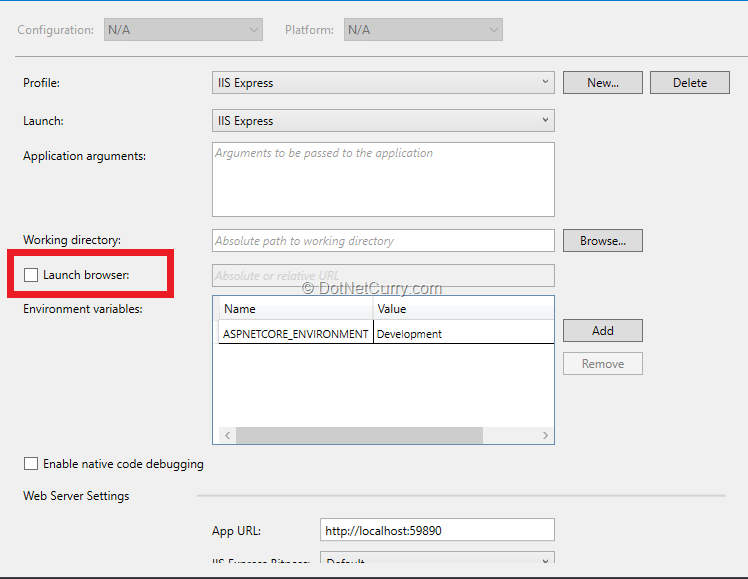Browse for a working directory
The height and width of the screenshot is (579, 748).
click(603, 240)
